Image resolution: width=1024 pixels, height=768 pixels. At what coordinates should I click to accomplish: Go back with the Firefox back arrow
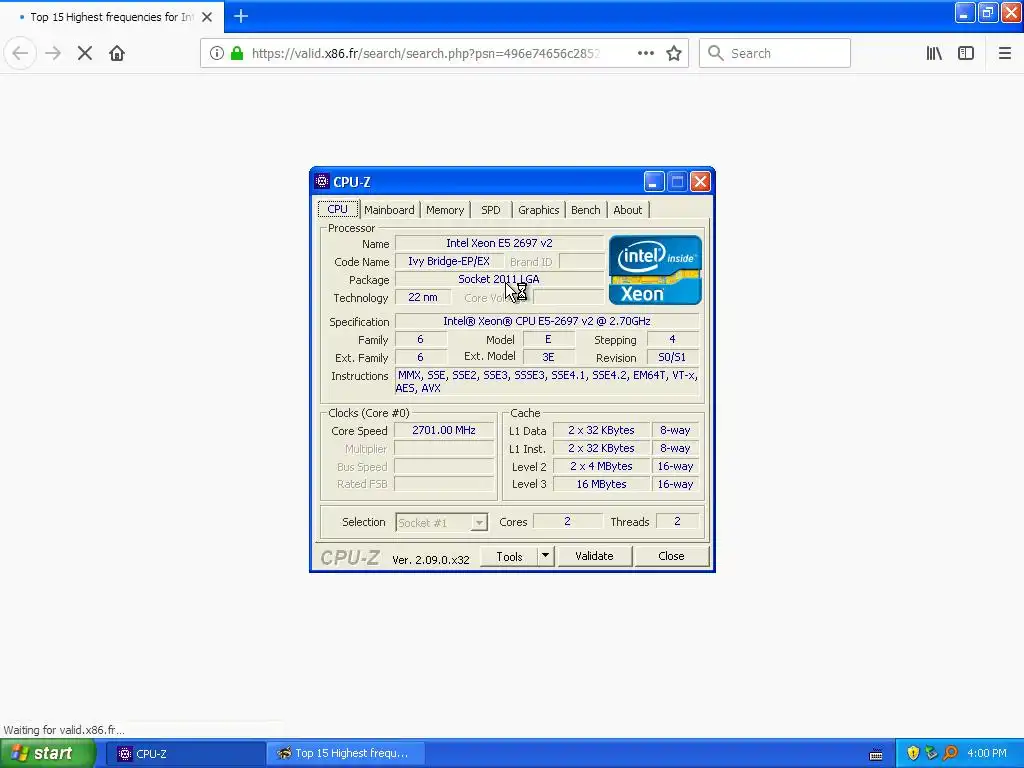pos(20,54)
